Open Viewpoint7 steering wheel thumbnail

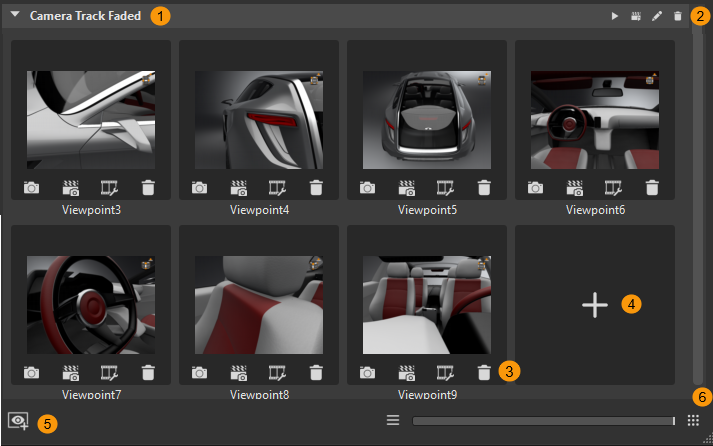(x=91, y=305)
